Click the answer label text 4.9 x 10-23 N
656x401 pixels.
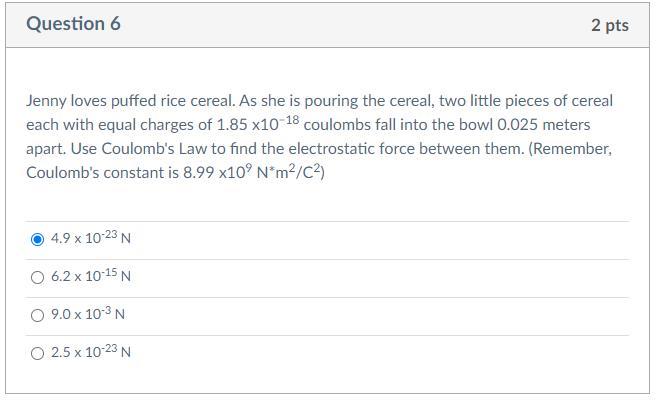[91, 239]
